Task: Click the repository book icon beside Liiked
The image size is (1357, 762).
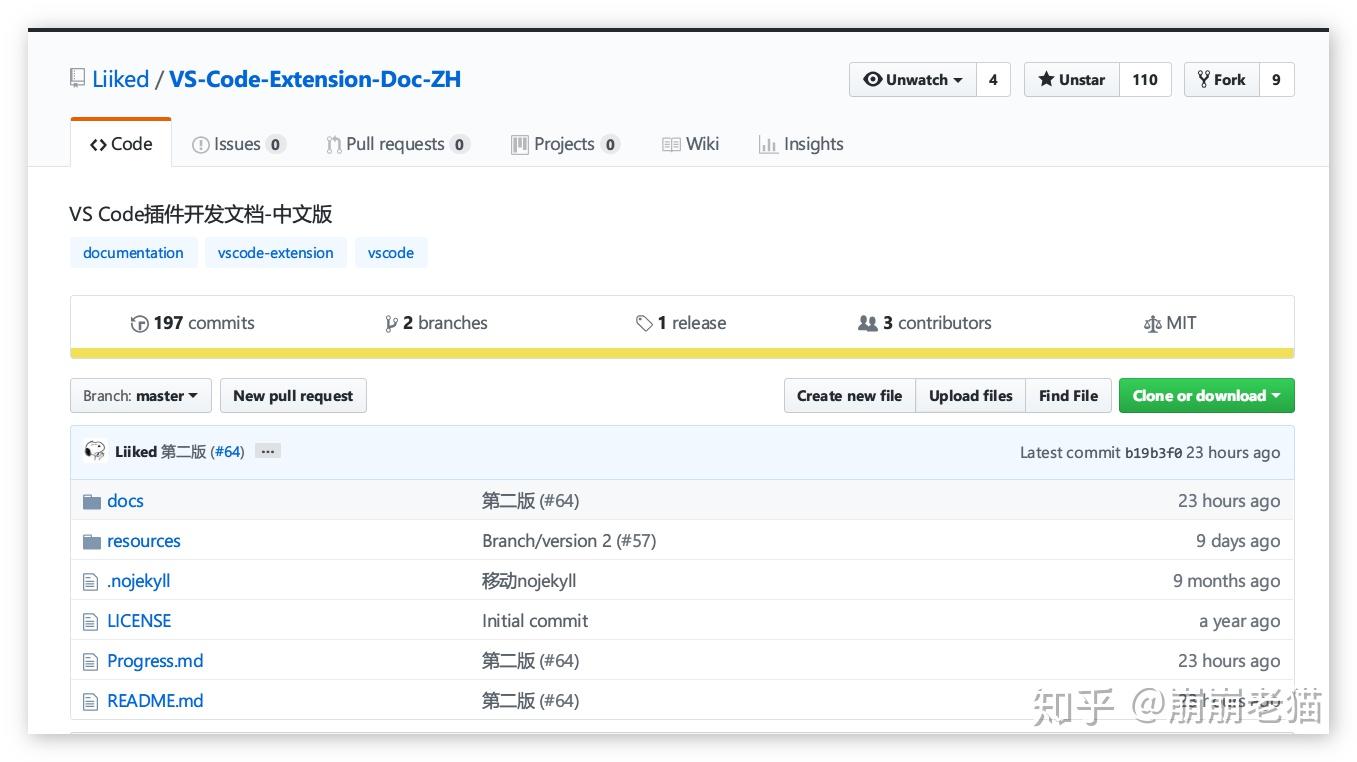Action: pyautogui.click(x=78, y=78)
